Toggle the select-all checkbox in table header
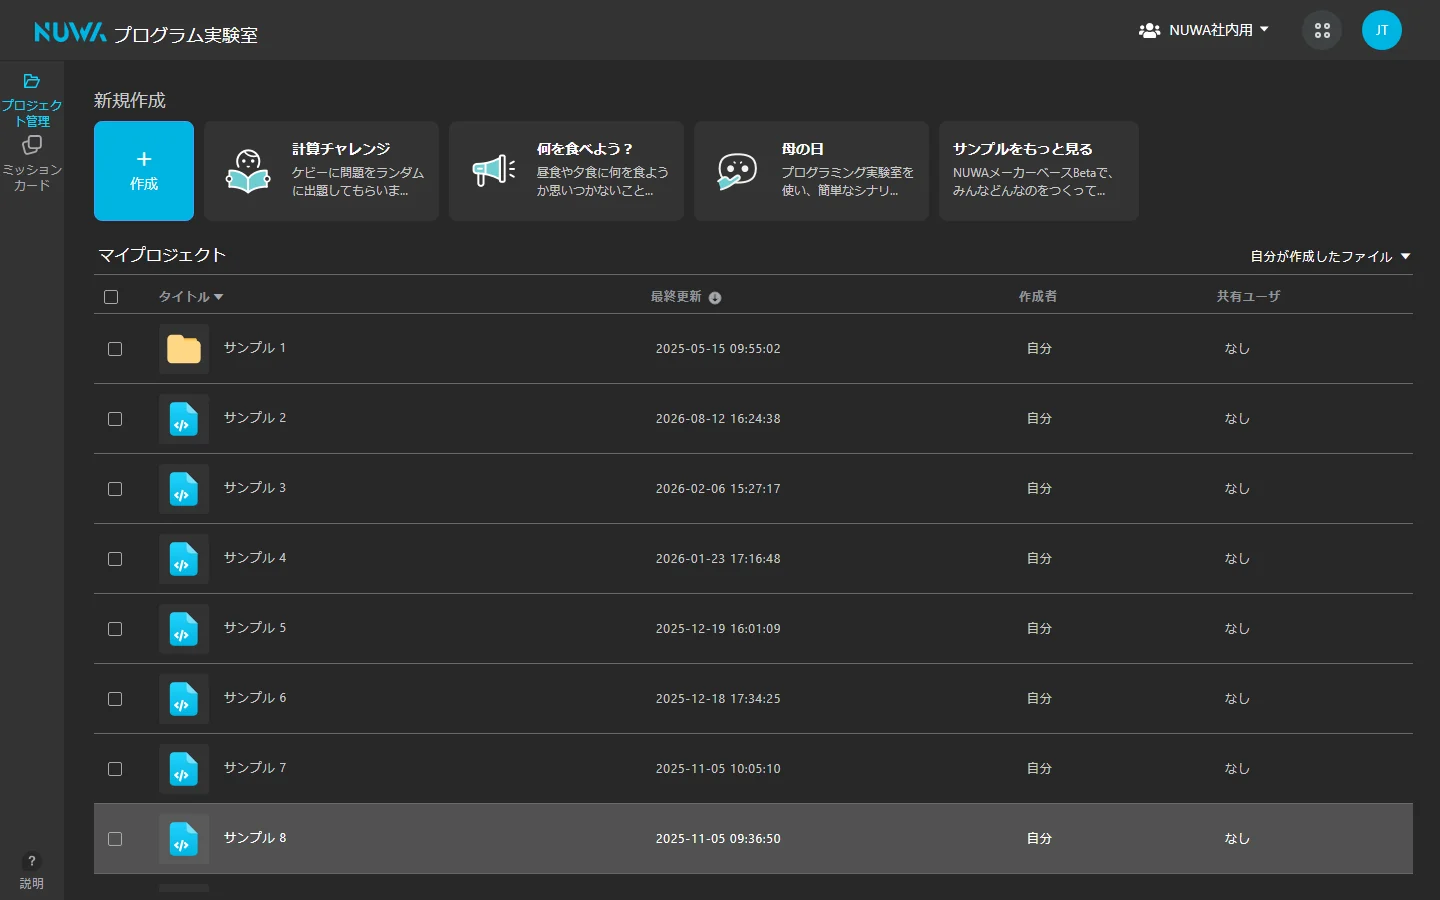Screen dimensions: 1440x900 tap(111, 297)
